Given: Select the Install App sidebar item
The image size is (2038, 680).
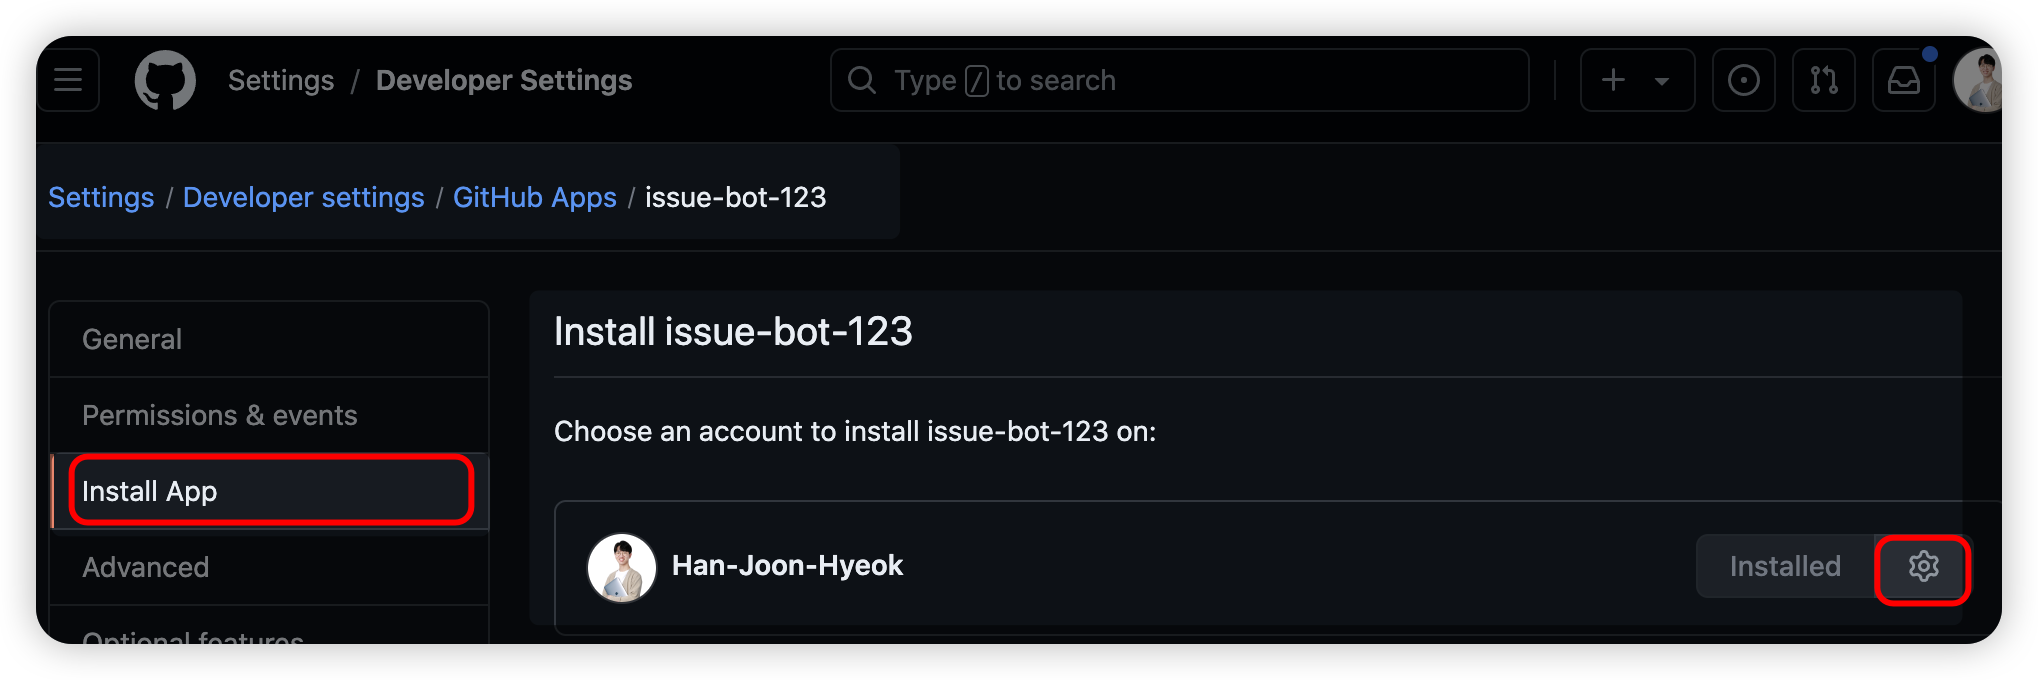Looking at the screenshot, I should pos(150,492).
